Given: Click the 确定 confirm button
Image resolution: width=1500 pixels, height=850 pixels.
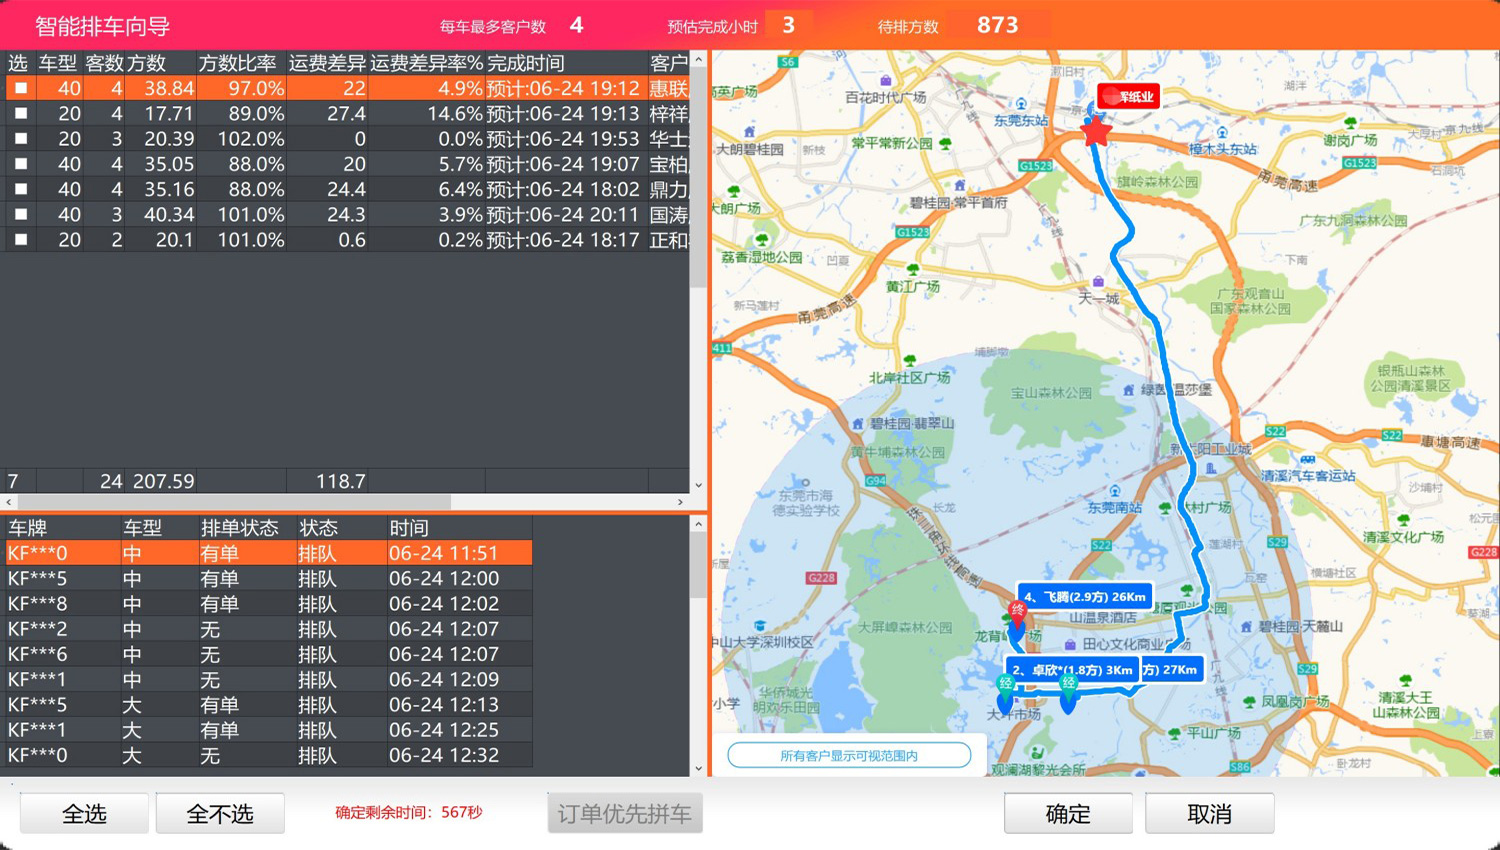Looking at the screenshot, I should 1068,814.
